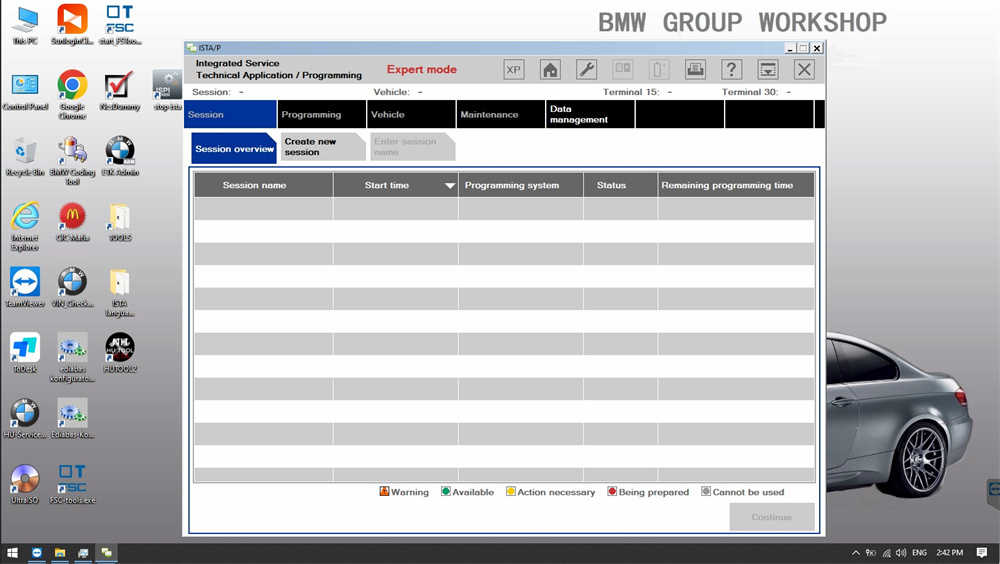Open the Data management tab

coord(590,115)
